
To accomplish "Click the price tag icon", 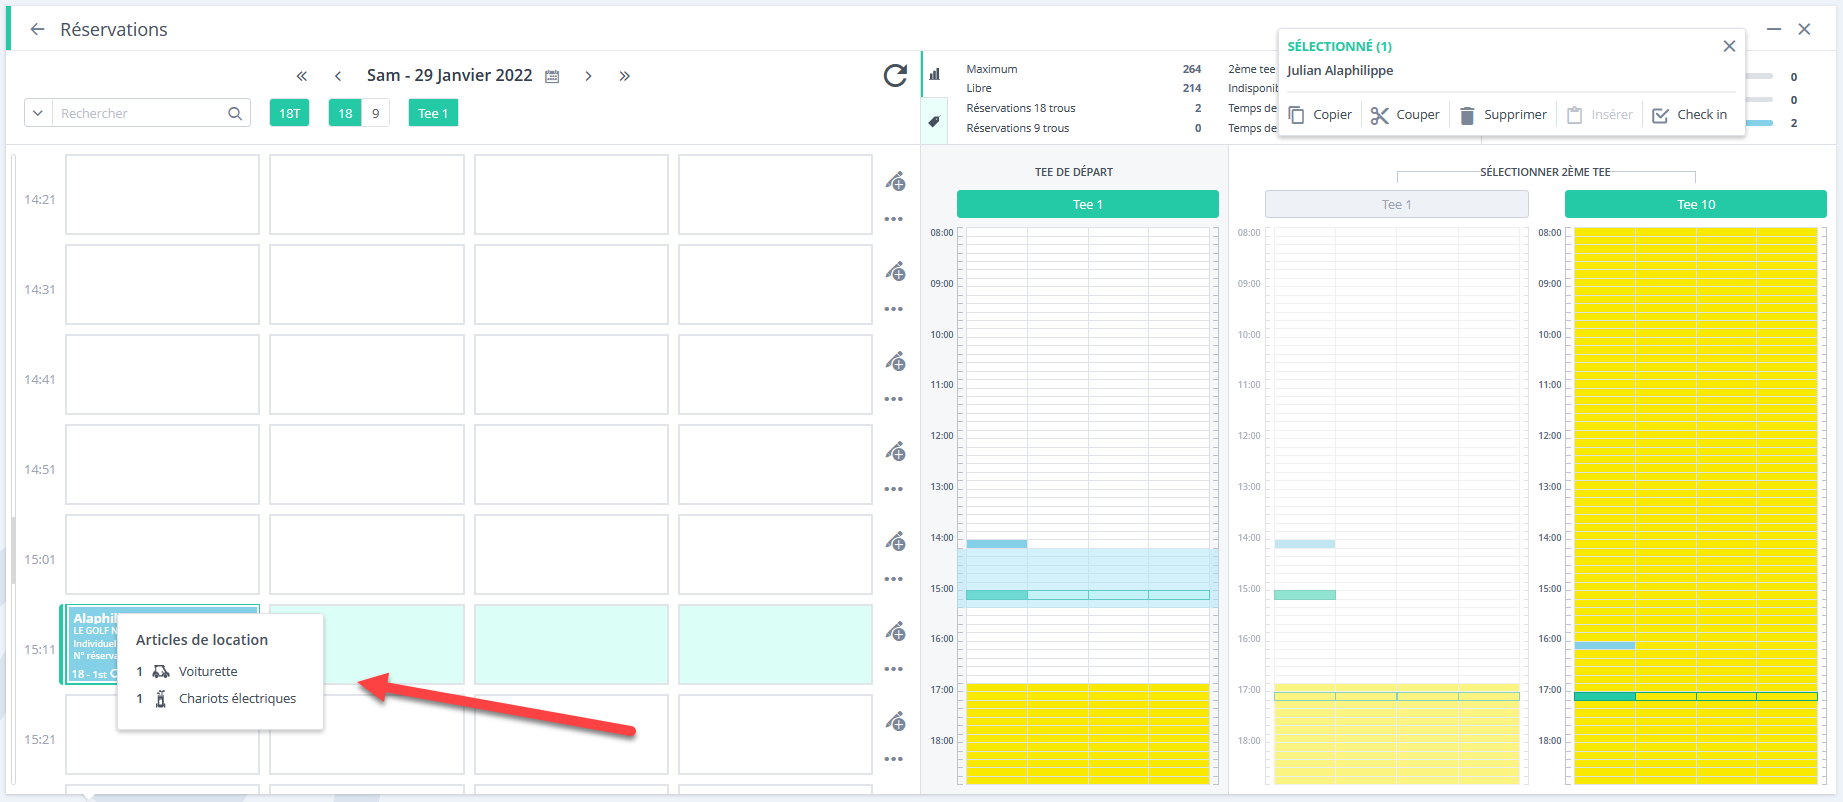I will [x=934, y=121].
